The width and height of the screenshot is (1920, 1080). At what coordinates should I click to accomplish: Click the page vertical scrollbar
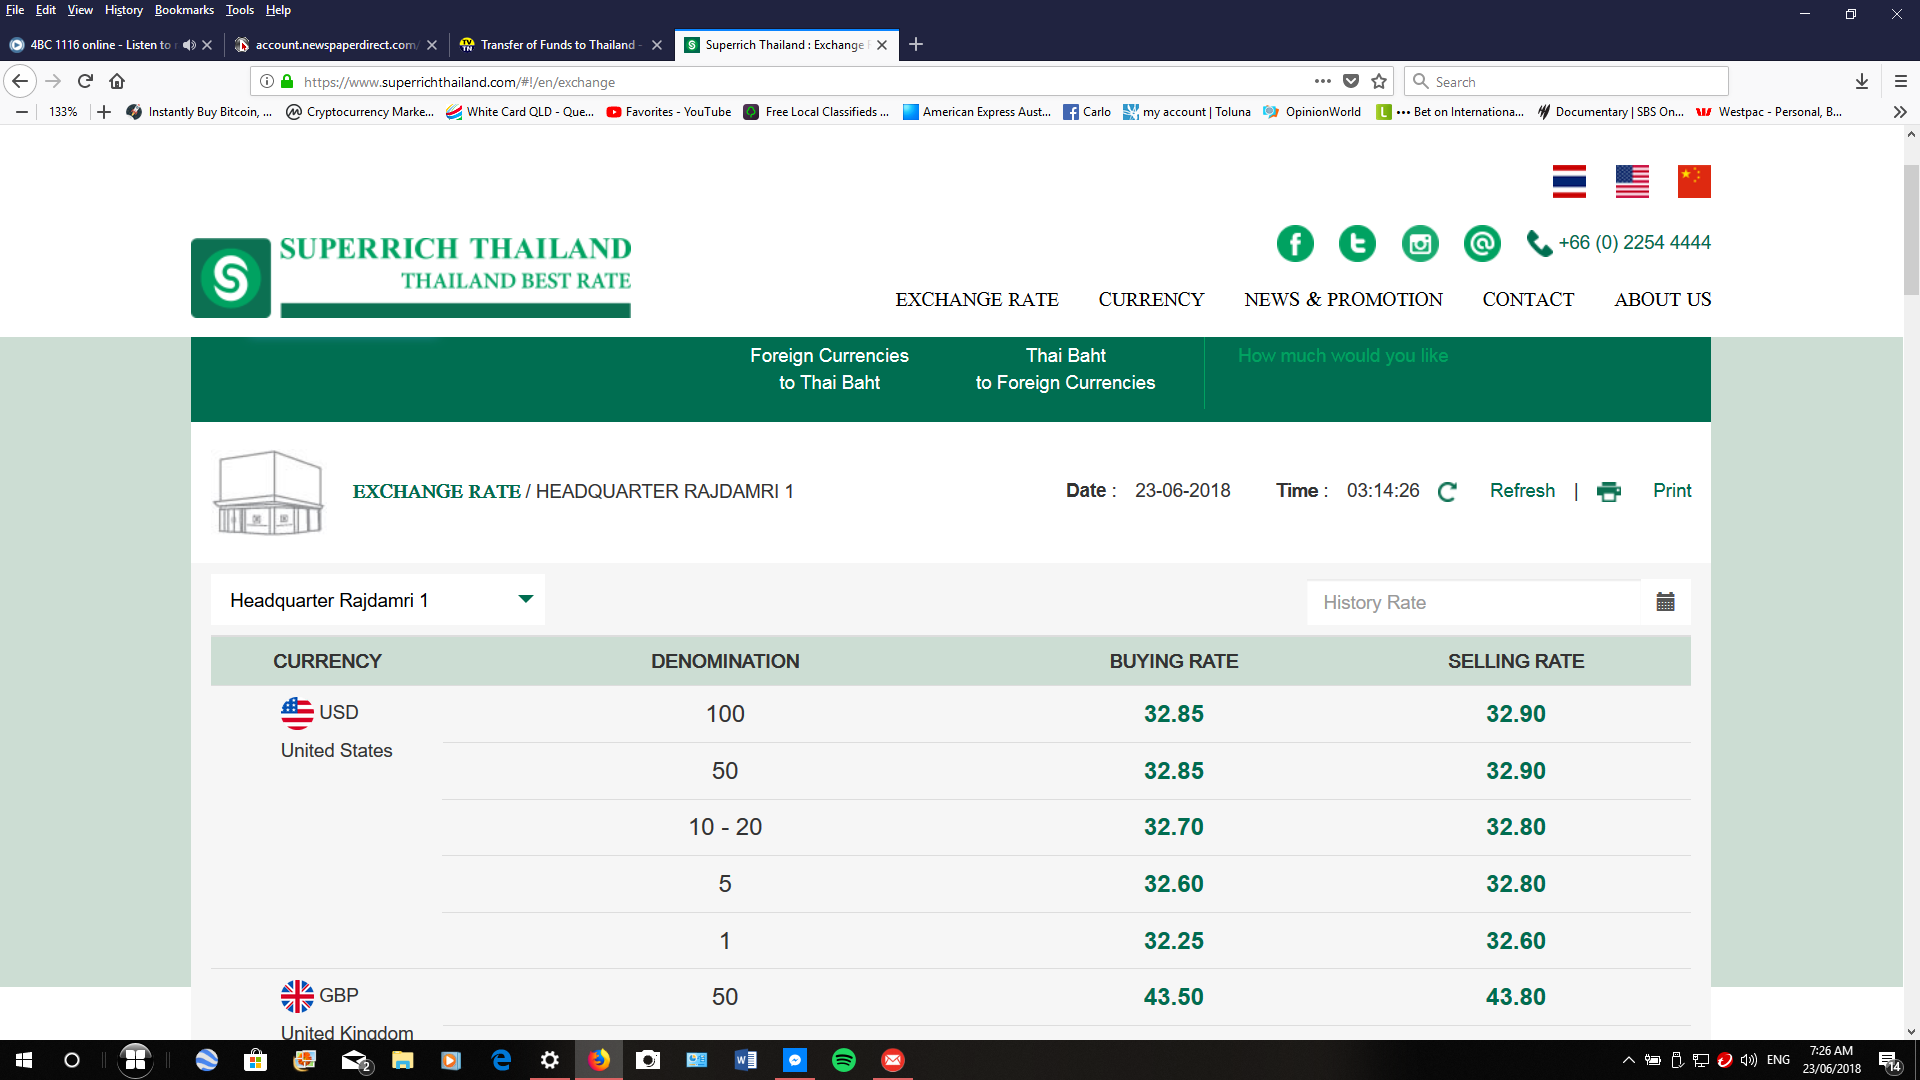tap(1911, 230)
